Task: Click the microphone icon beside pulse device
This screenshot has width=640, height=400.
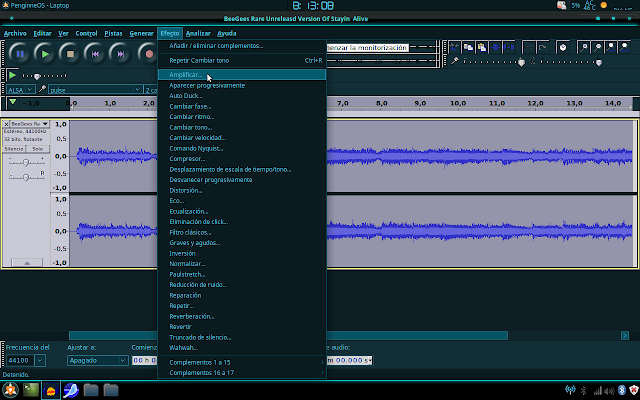Action: (42, 89)
